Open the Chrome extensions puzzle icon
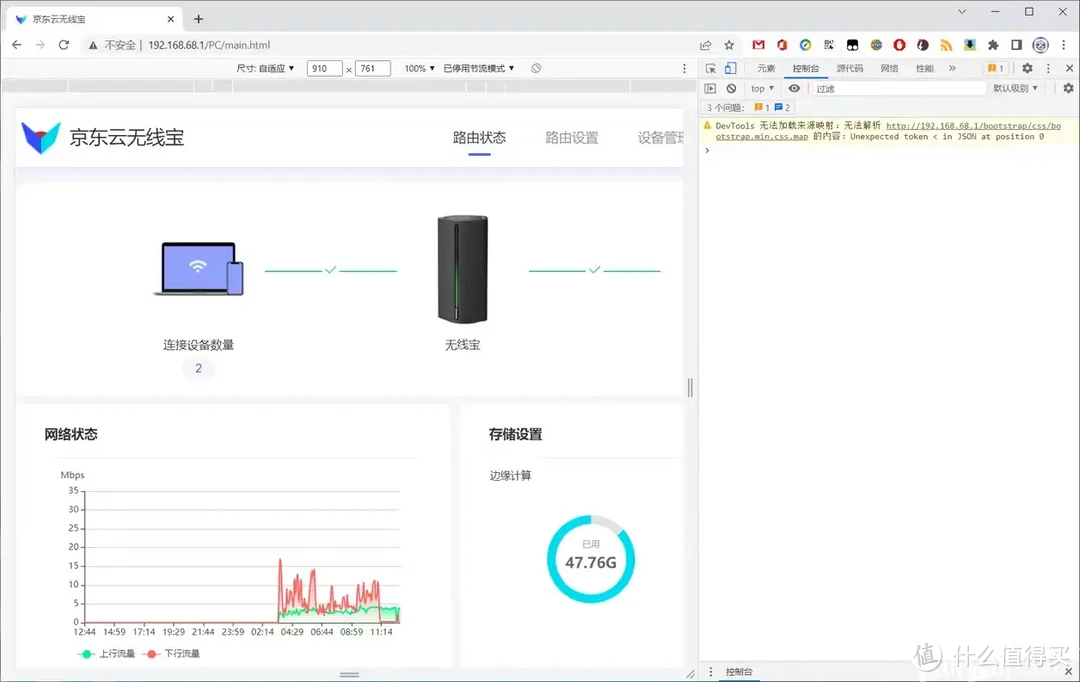The image size is (1080, 682). (x=993, y=45)
